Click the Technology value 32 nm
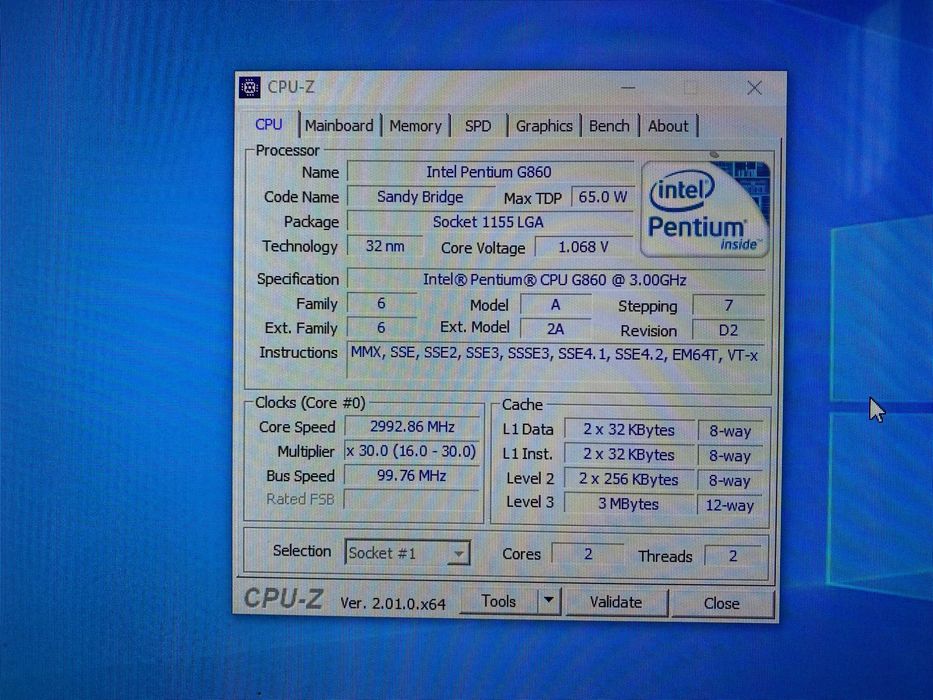This screenshot has width=933, height=700. [x=385, y=246]
